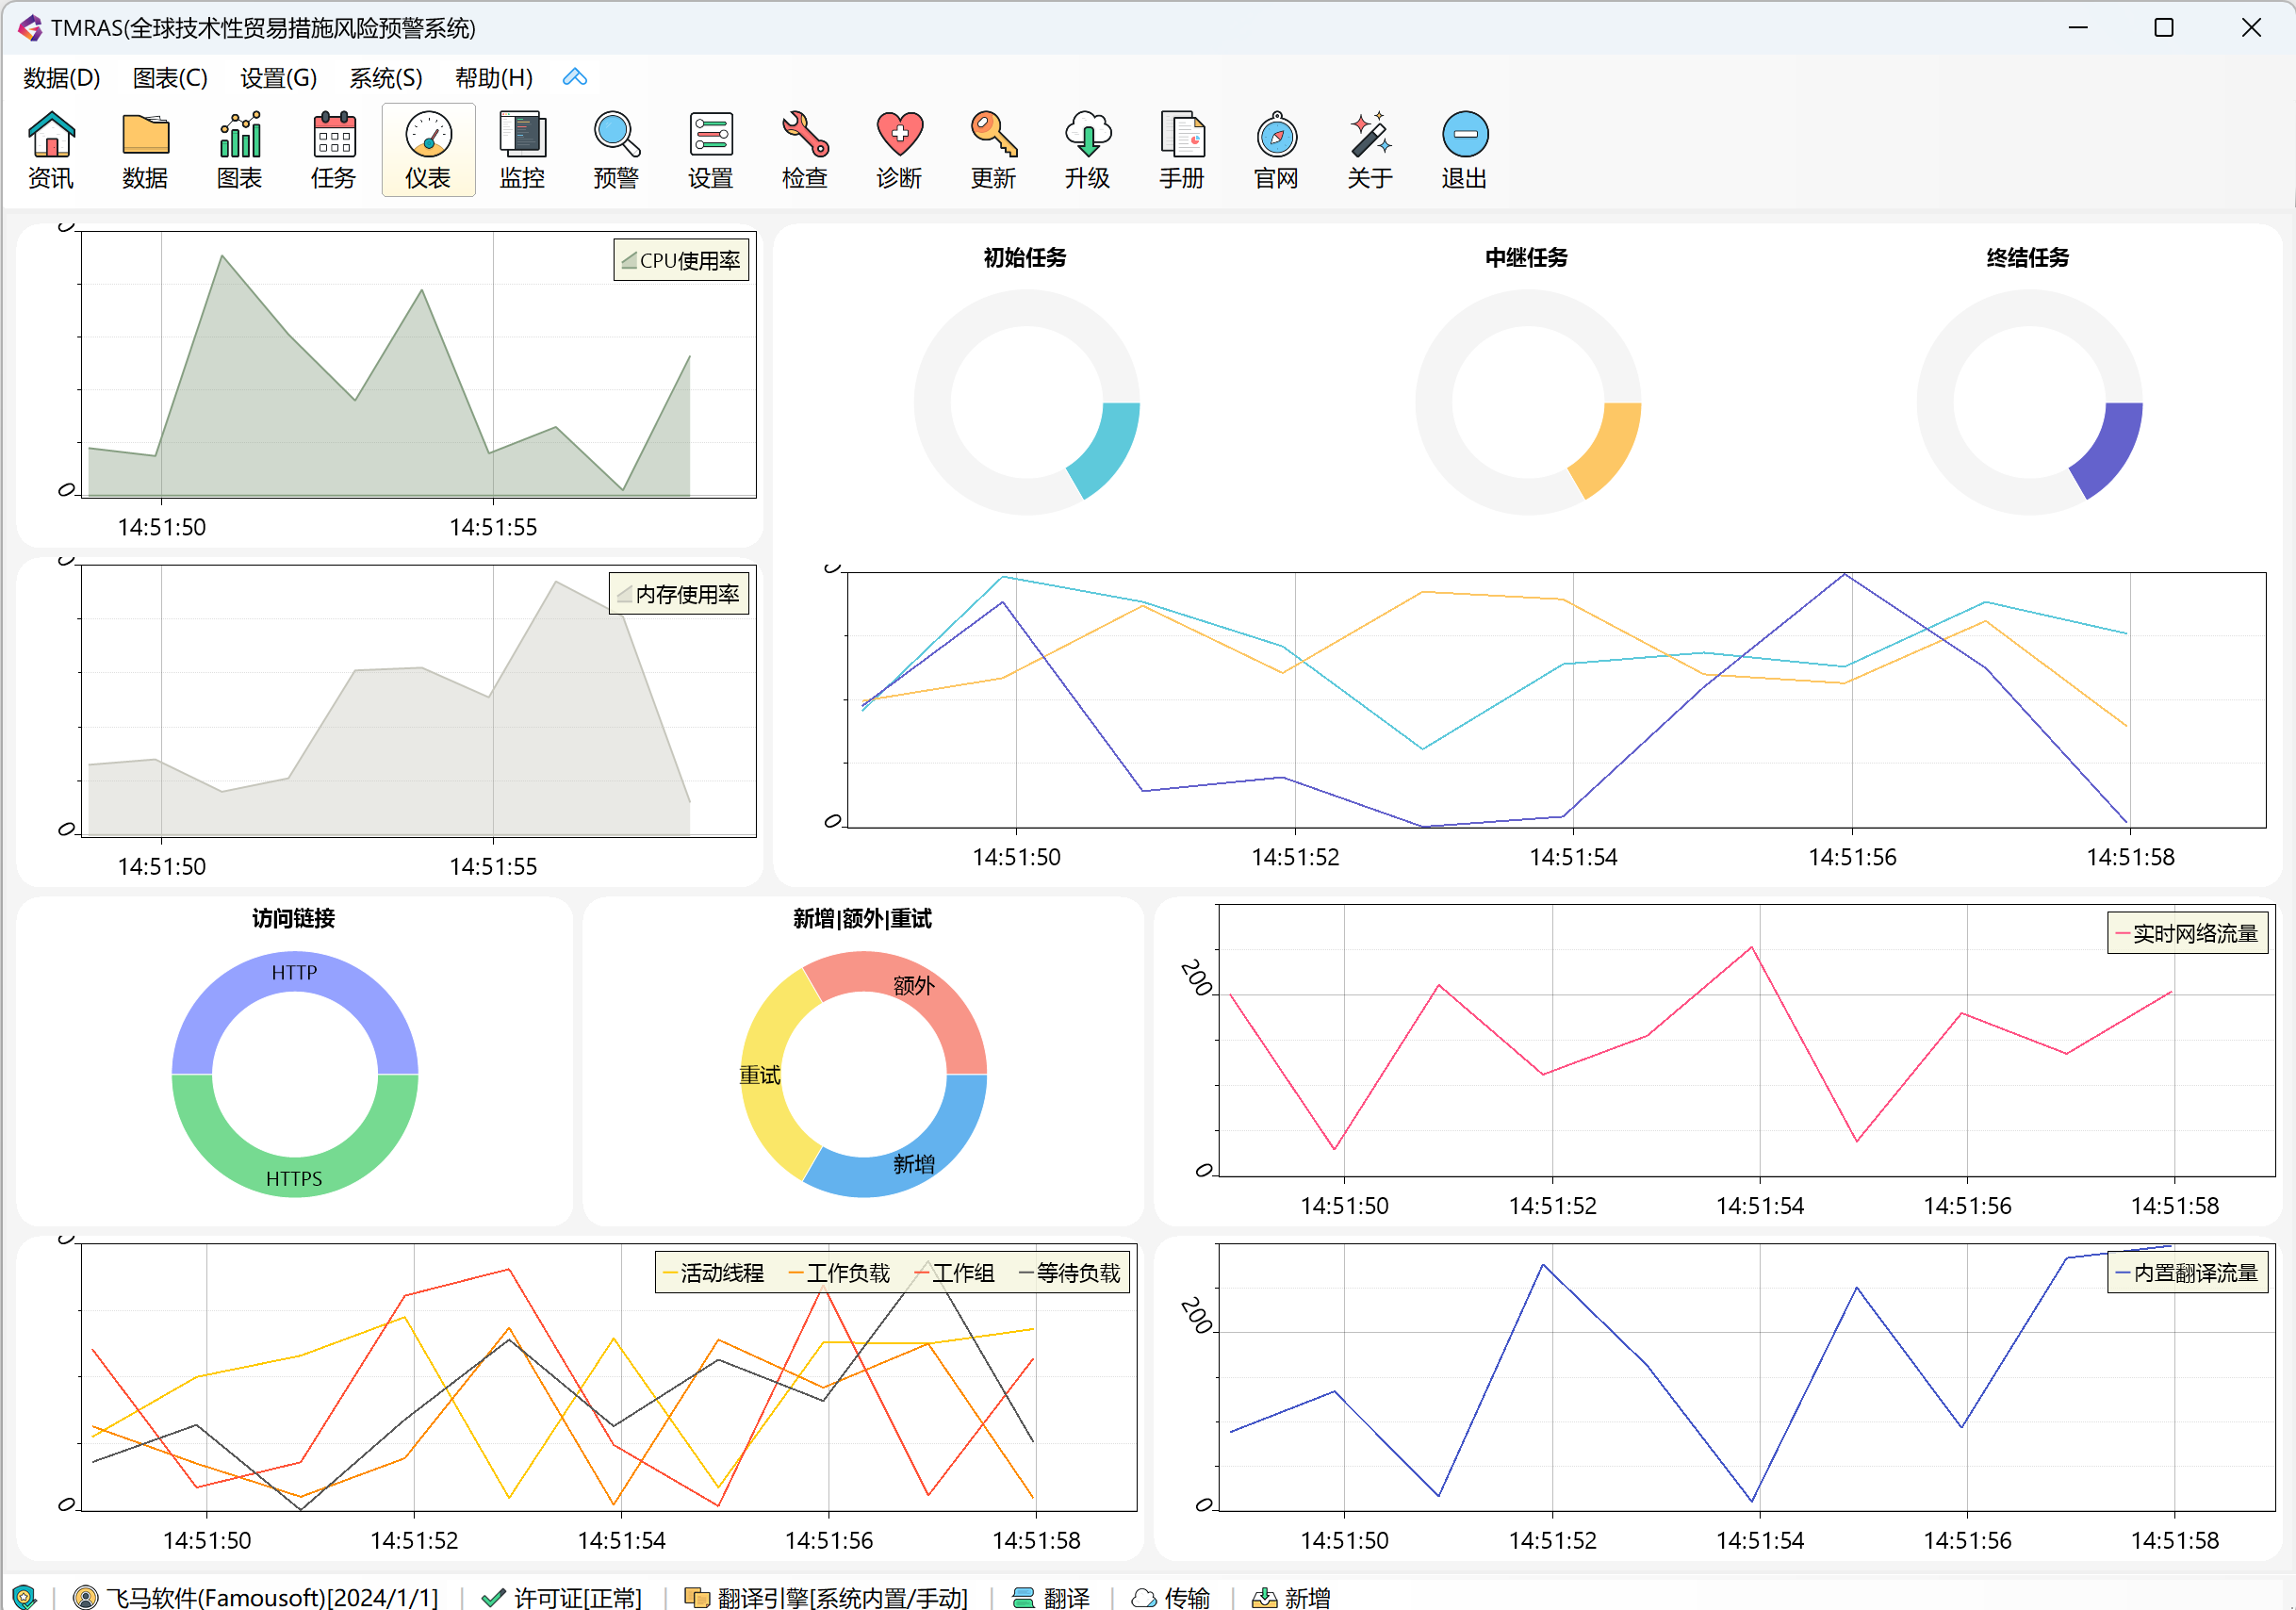2296x1610 pixels.
Task: Open the 设置(G) menu
Action: pos(278,77)
